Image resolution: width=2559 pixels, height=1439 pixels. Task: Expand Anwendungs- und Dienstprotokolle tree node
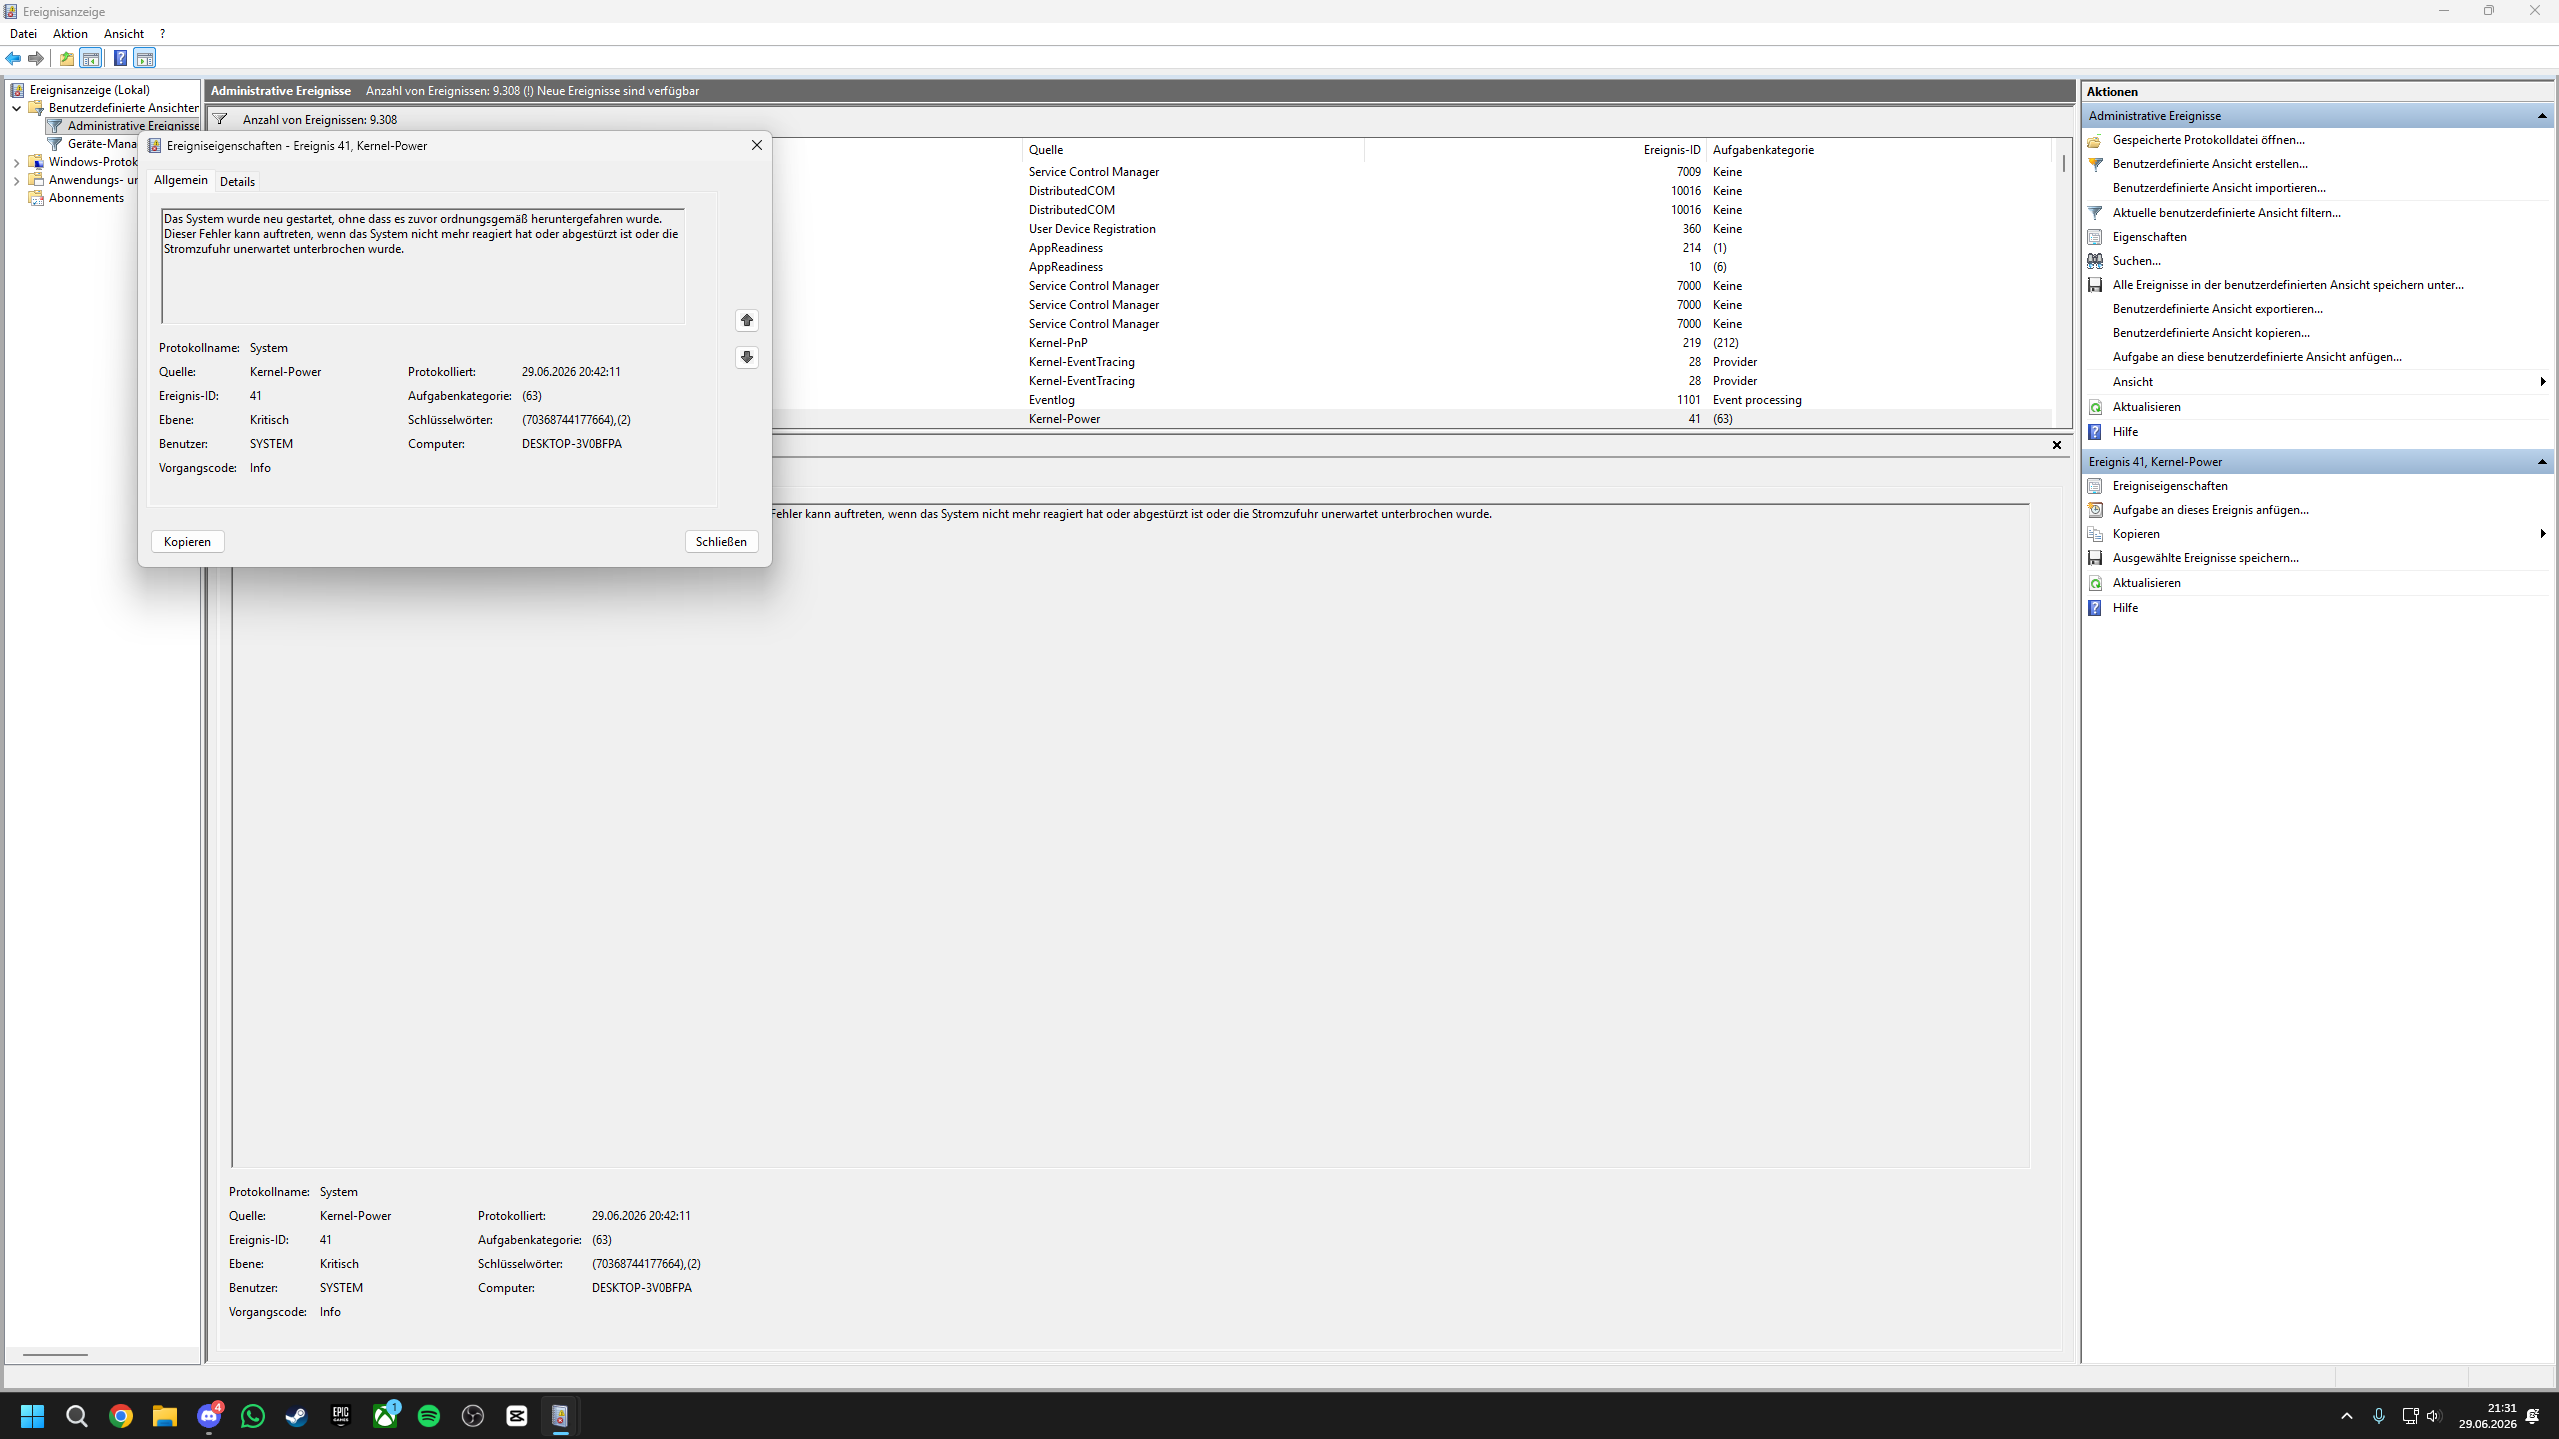tap(16, 180)
